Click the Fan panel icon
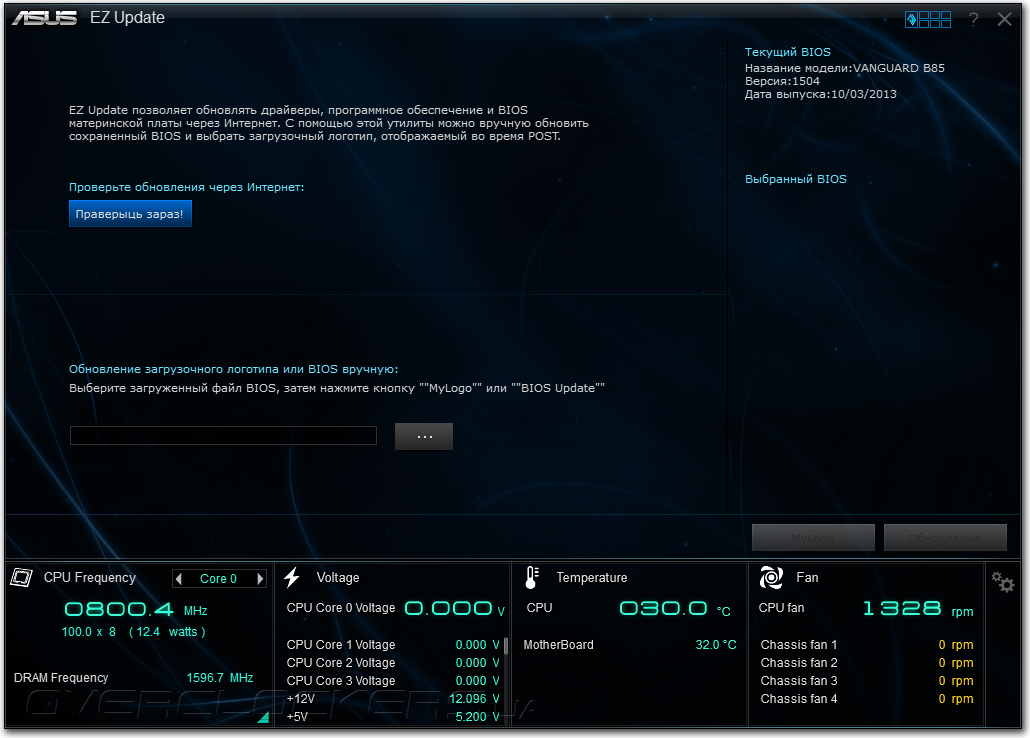 pos(771,577)
